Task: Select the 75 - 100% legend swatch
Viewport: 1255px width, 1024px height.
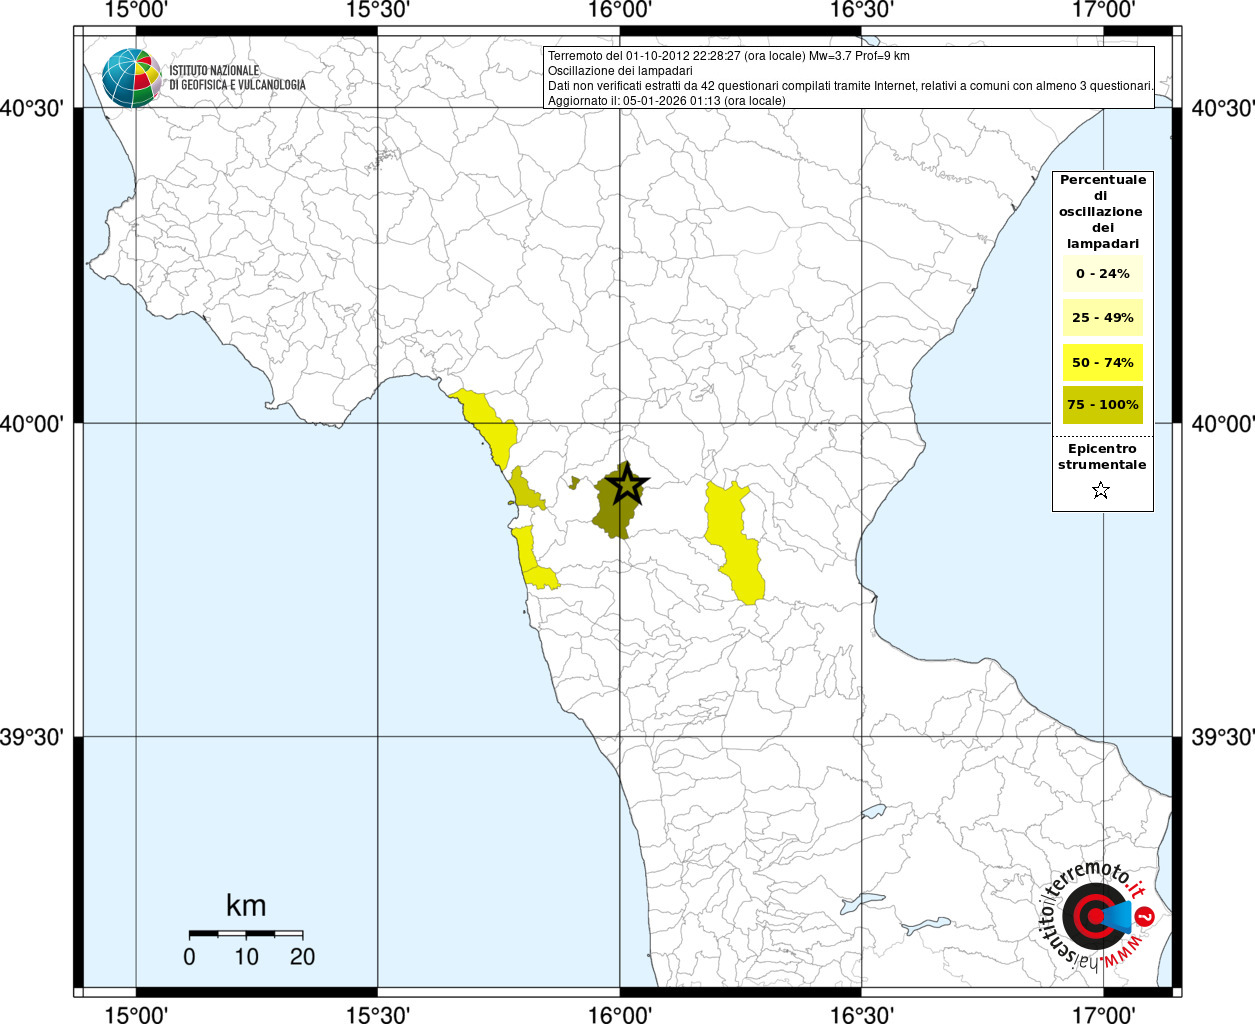Action: pos(1102,404)
